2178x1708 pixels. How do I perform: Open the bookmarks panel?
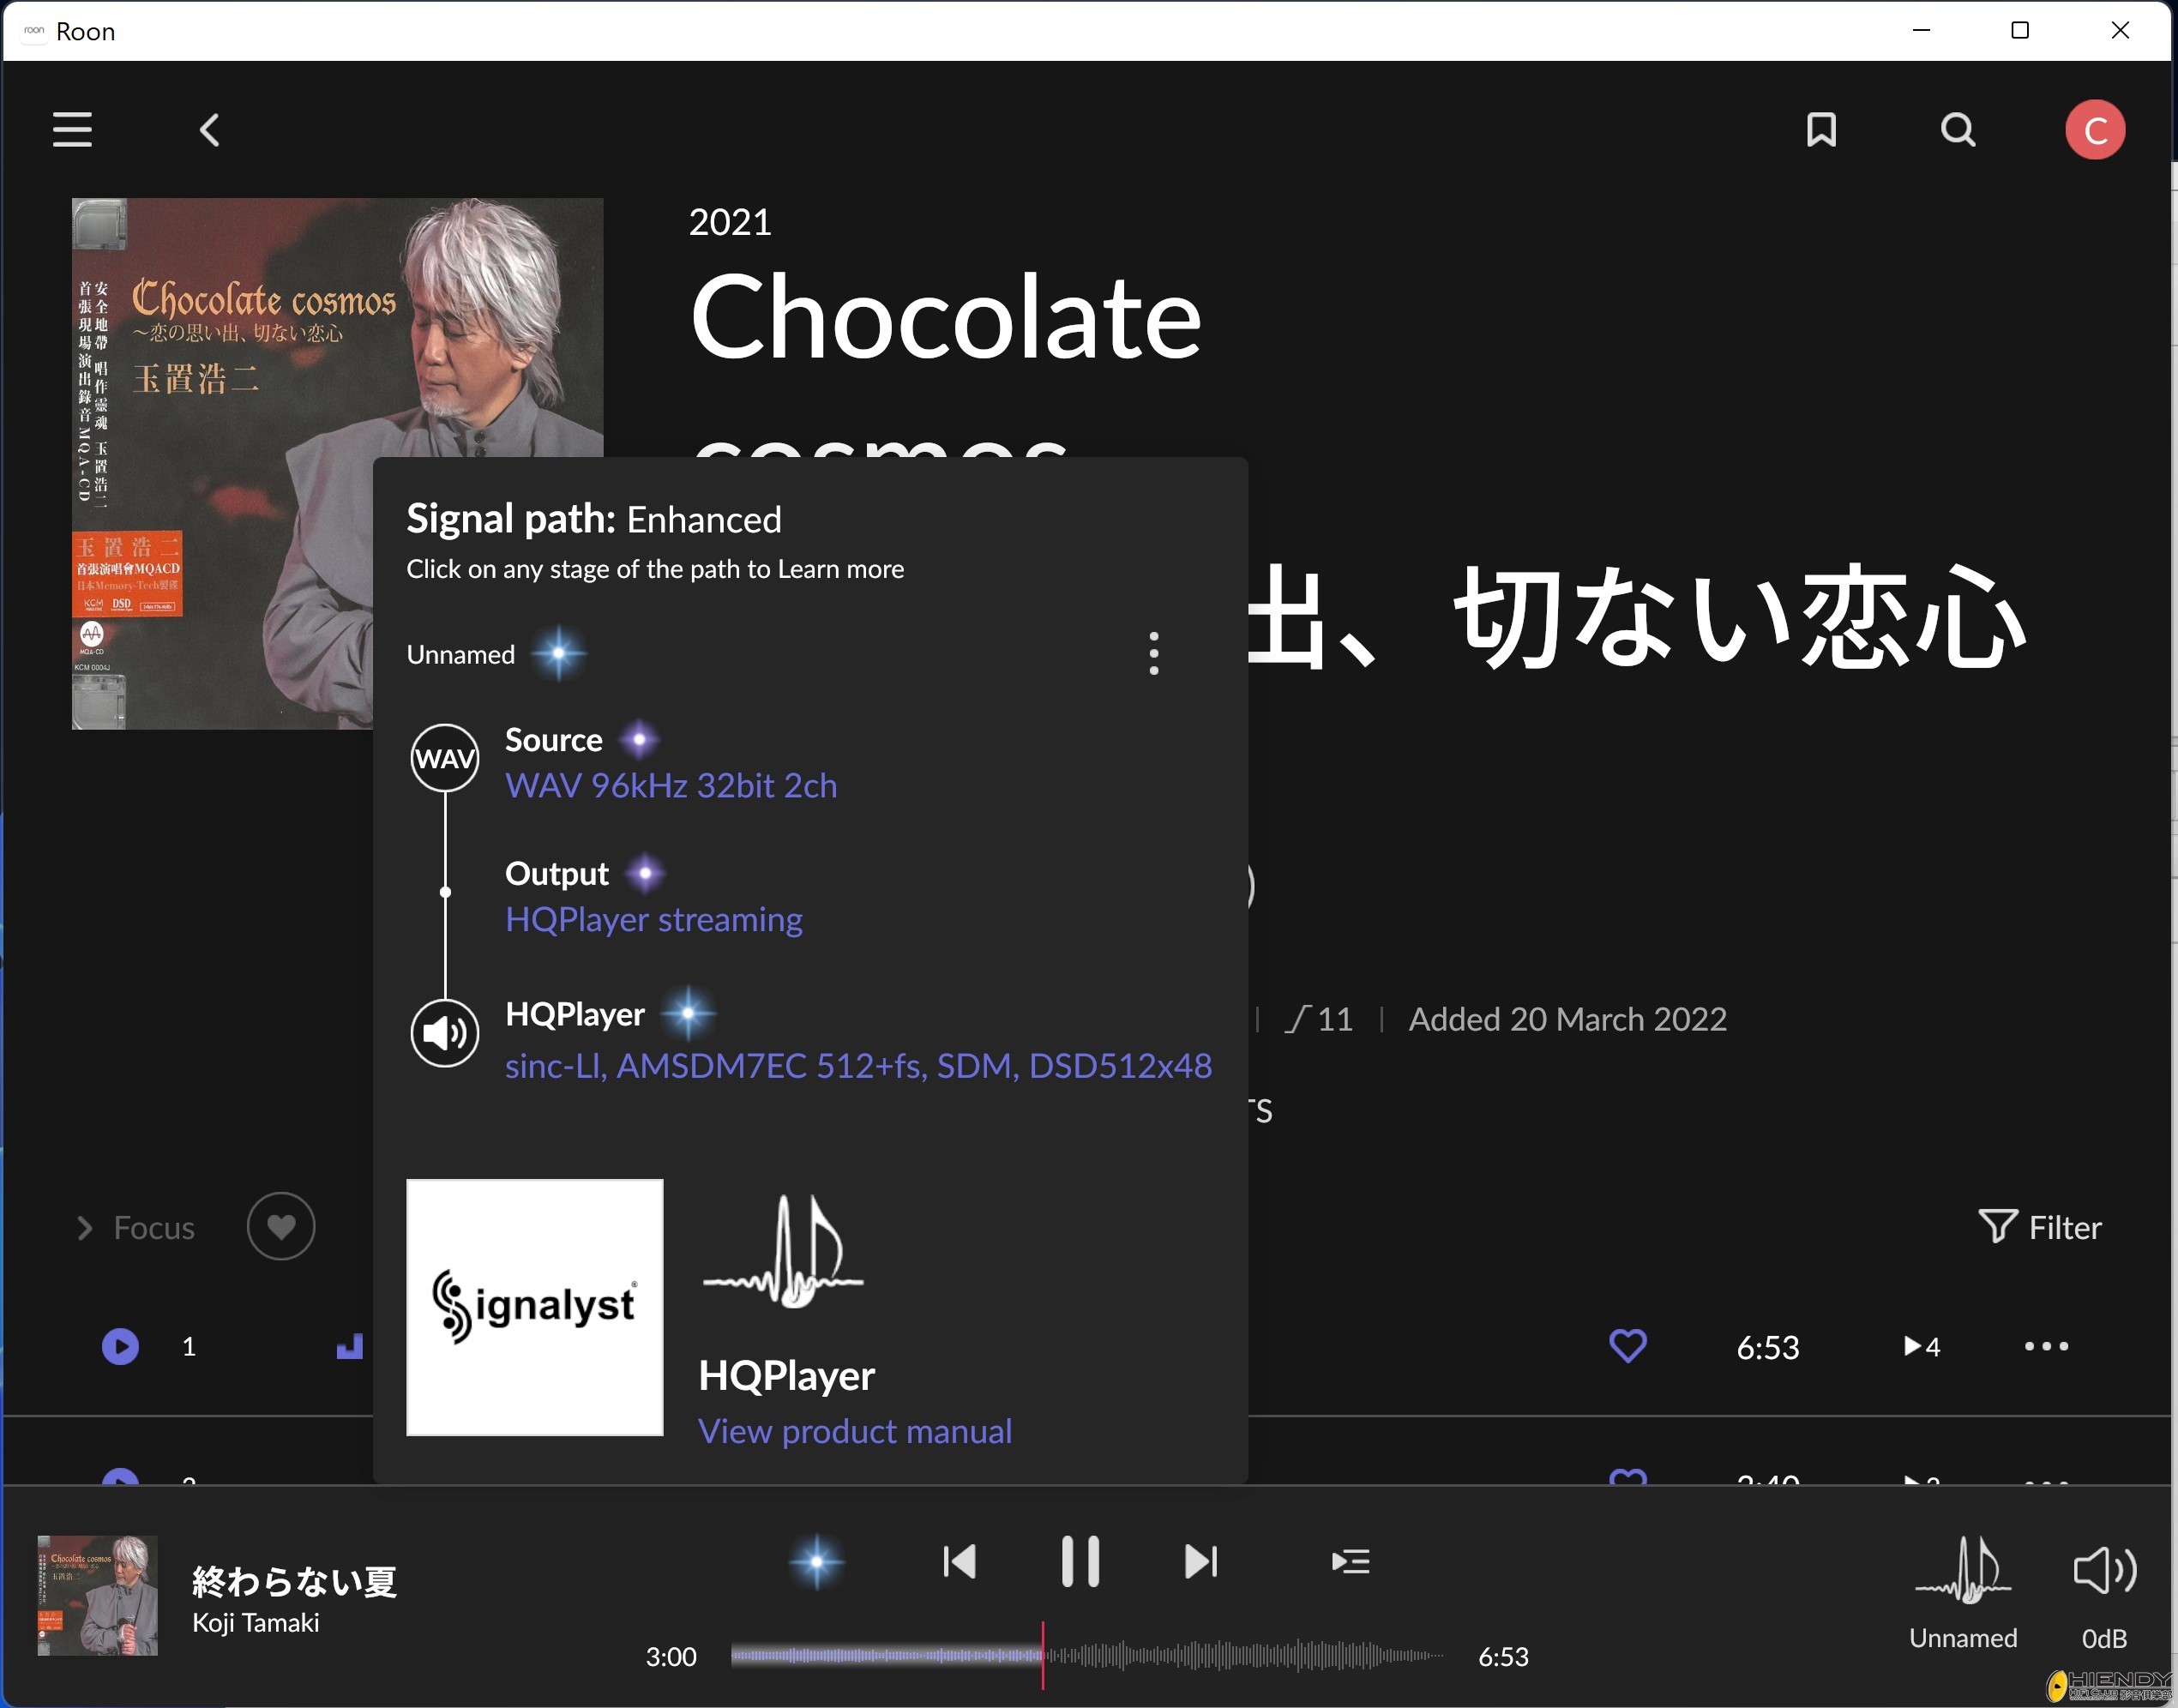(x=1821, y=129)
